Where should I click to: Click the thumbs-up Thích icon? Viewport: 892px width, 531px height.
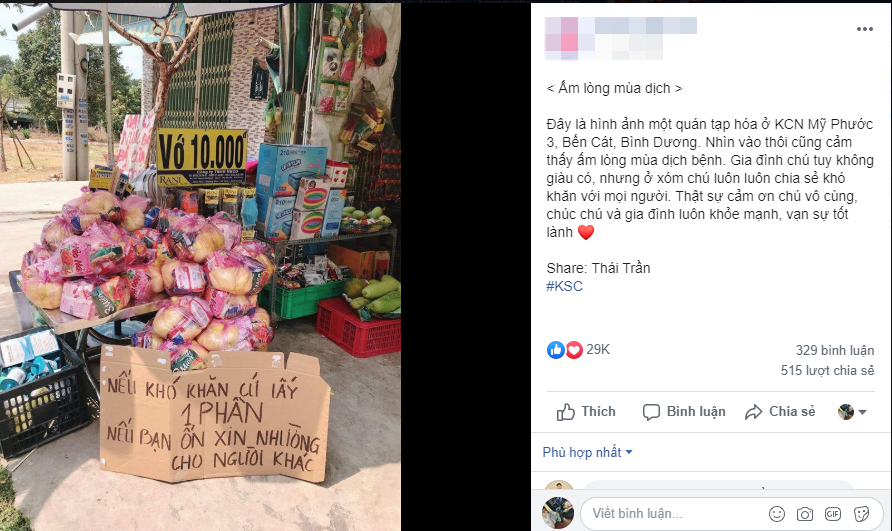pos(565,411)
